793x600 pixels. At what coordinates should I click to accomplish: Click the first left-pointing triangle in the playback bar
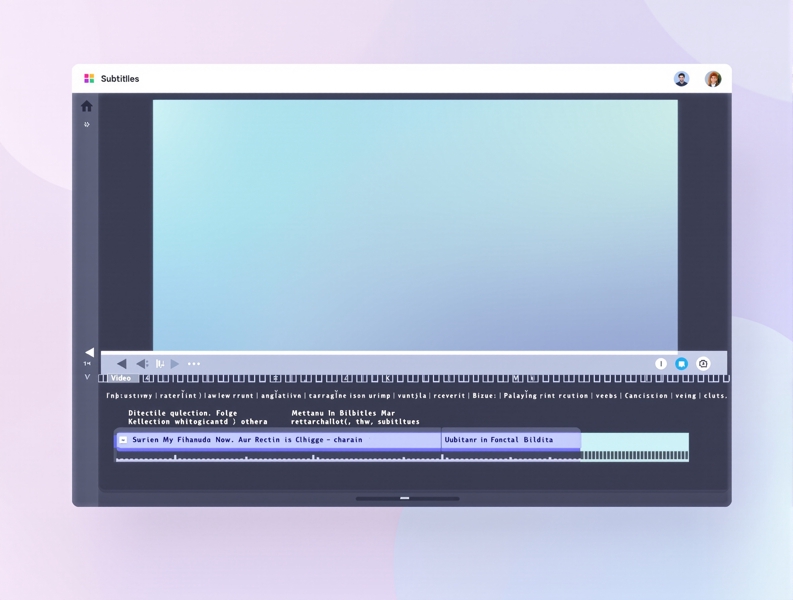coord(121,364)
